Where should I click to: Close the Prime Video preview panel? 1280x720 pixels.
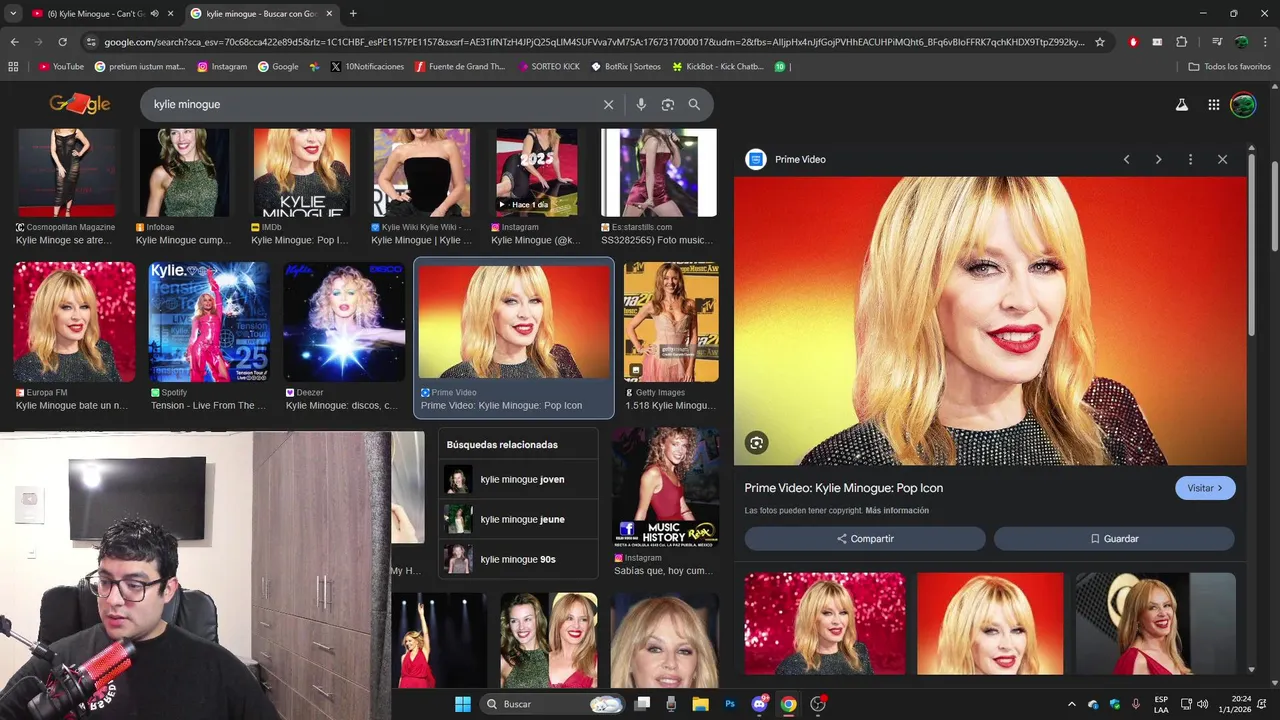pos(1222,159)
